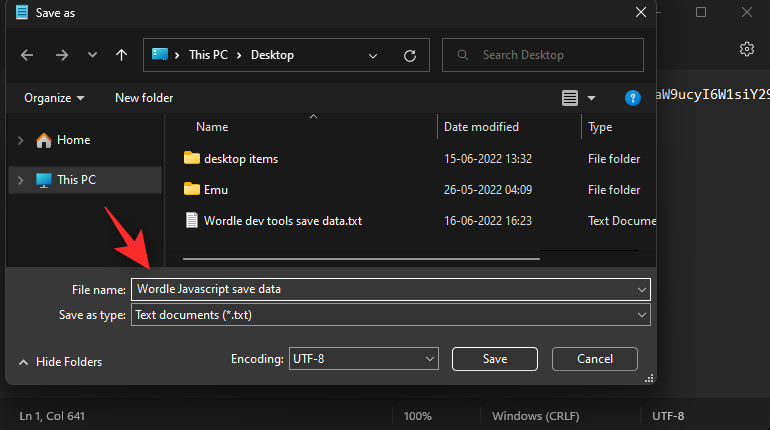This screenshot has width=770, height=430.
Task: Refresh the Desktop folder view
Action: [x=409, y=56]
